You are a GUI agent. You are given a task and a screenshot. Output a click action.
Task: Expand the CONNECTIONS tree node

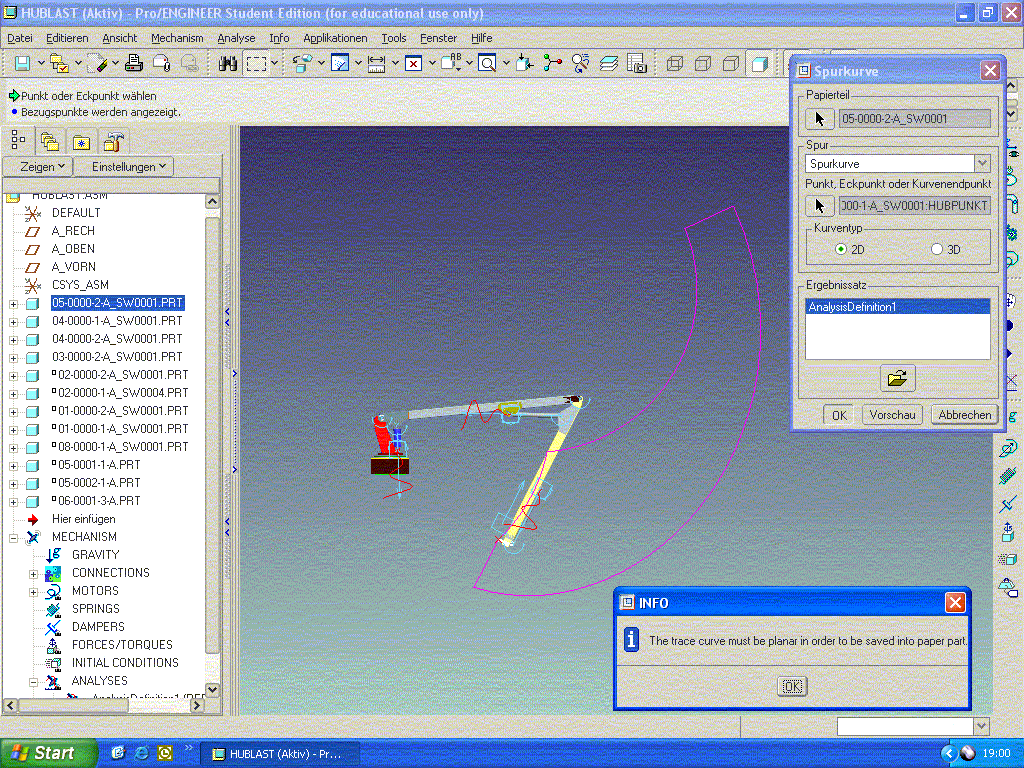[x=33, y=574]
